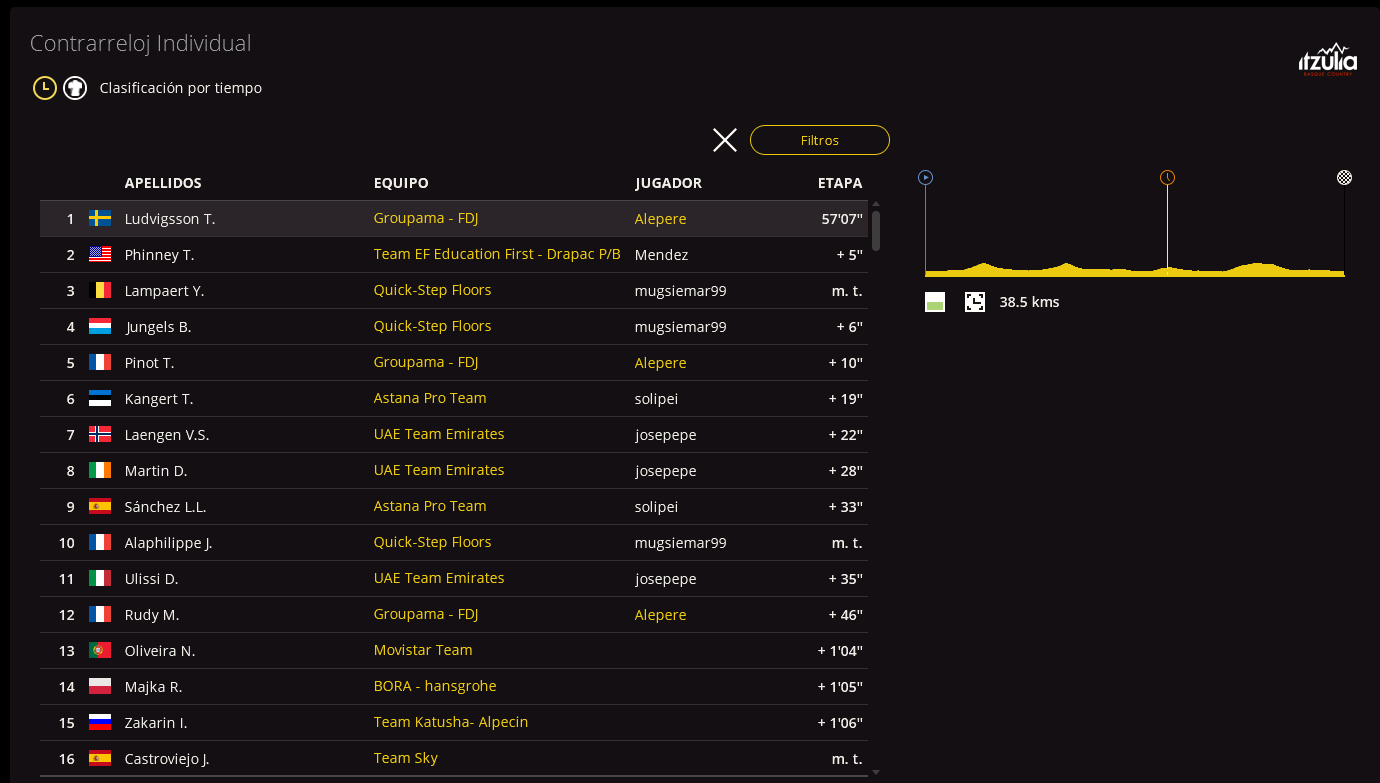1380x783 pixels.
Task: Click the scroll up arrow of the list
Action: [876, 204]
